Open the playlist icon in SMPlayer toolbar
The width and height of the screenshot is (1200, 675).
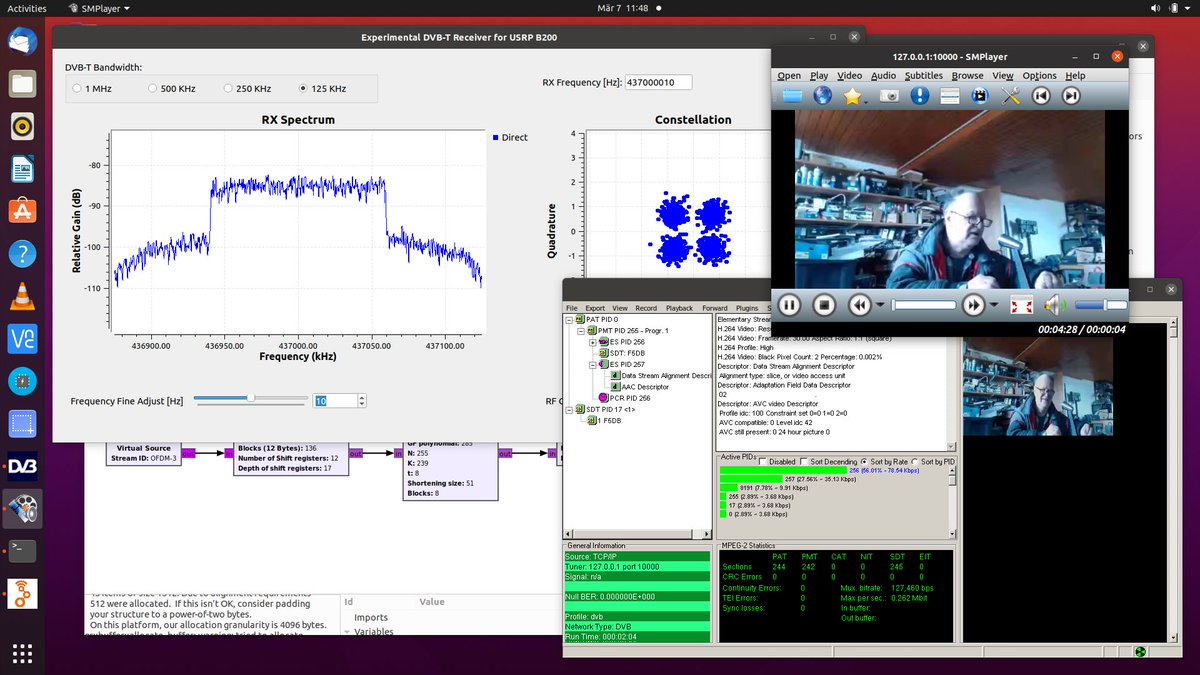[950, 96]
